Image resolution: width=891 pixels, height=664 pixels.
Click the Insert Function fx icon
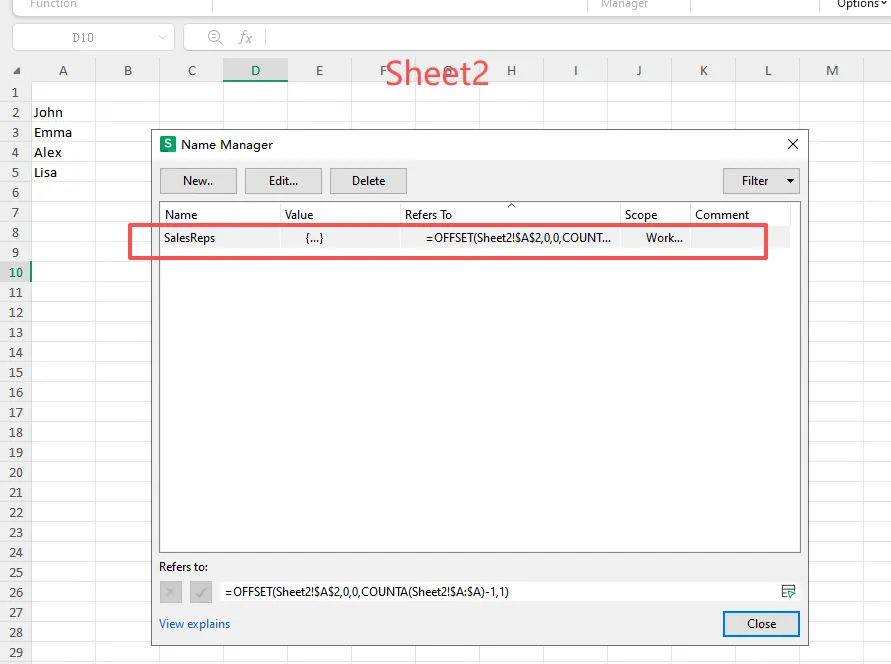point(245,37)
